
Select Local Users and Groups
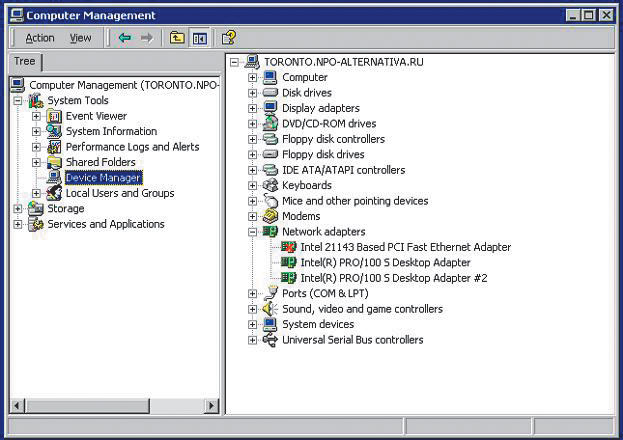point(119,193)
